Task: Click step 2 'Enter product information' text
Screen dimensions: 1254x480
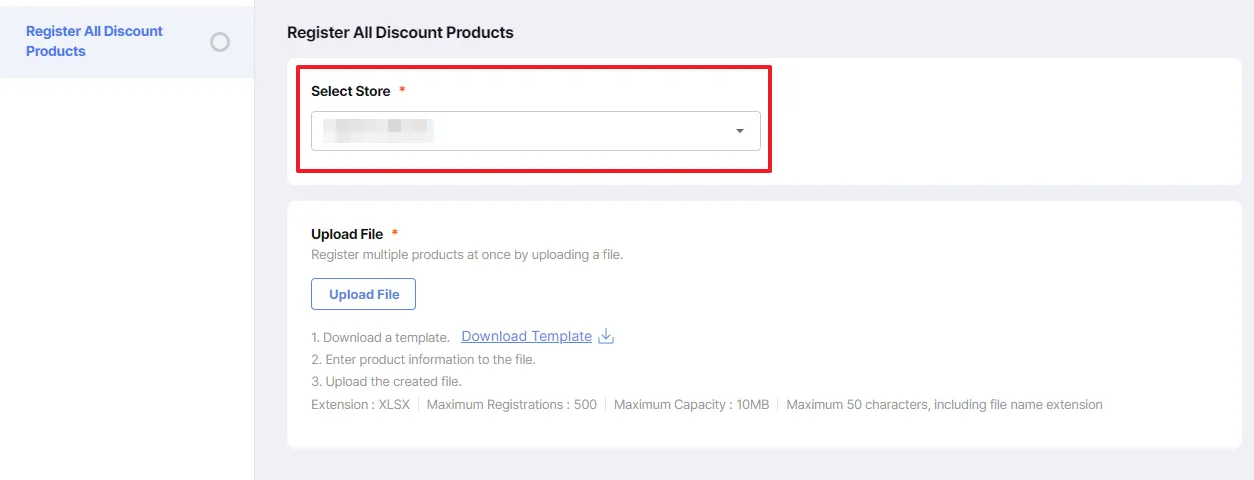Action: point(423,360)
